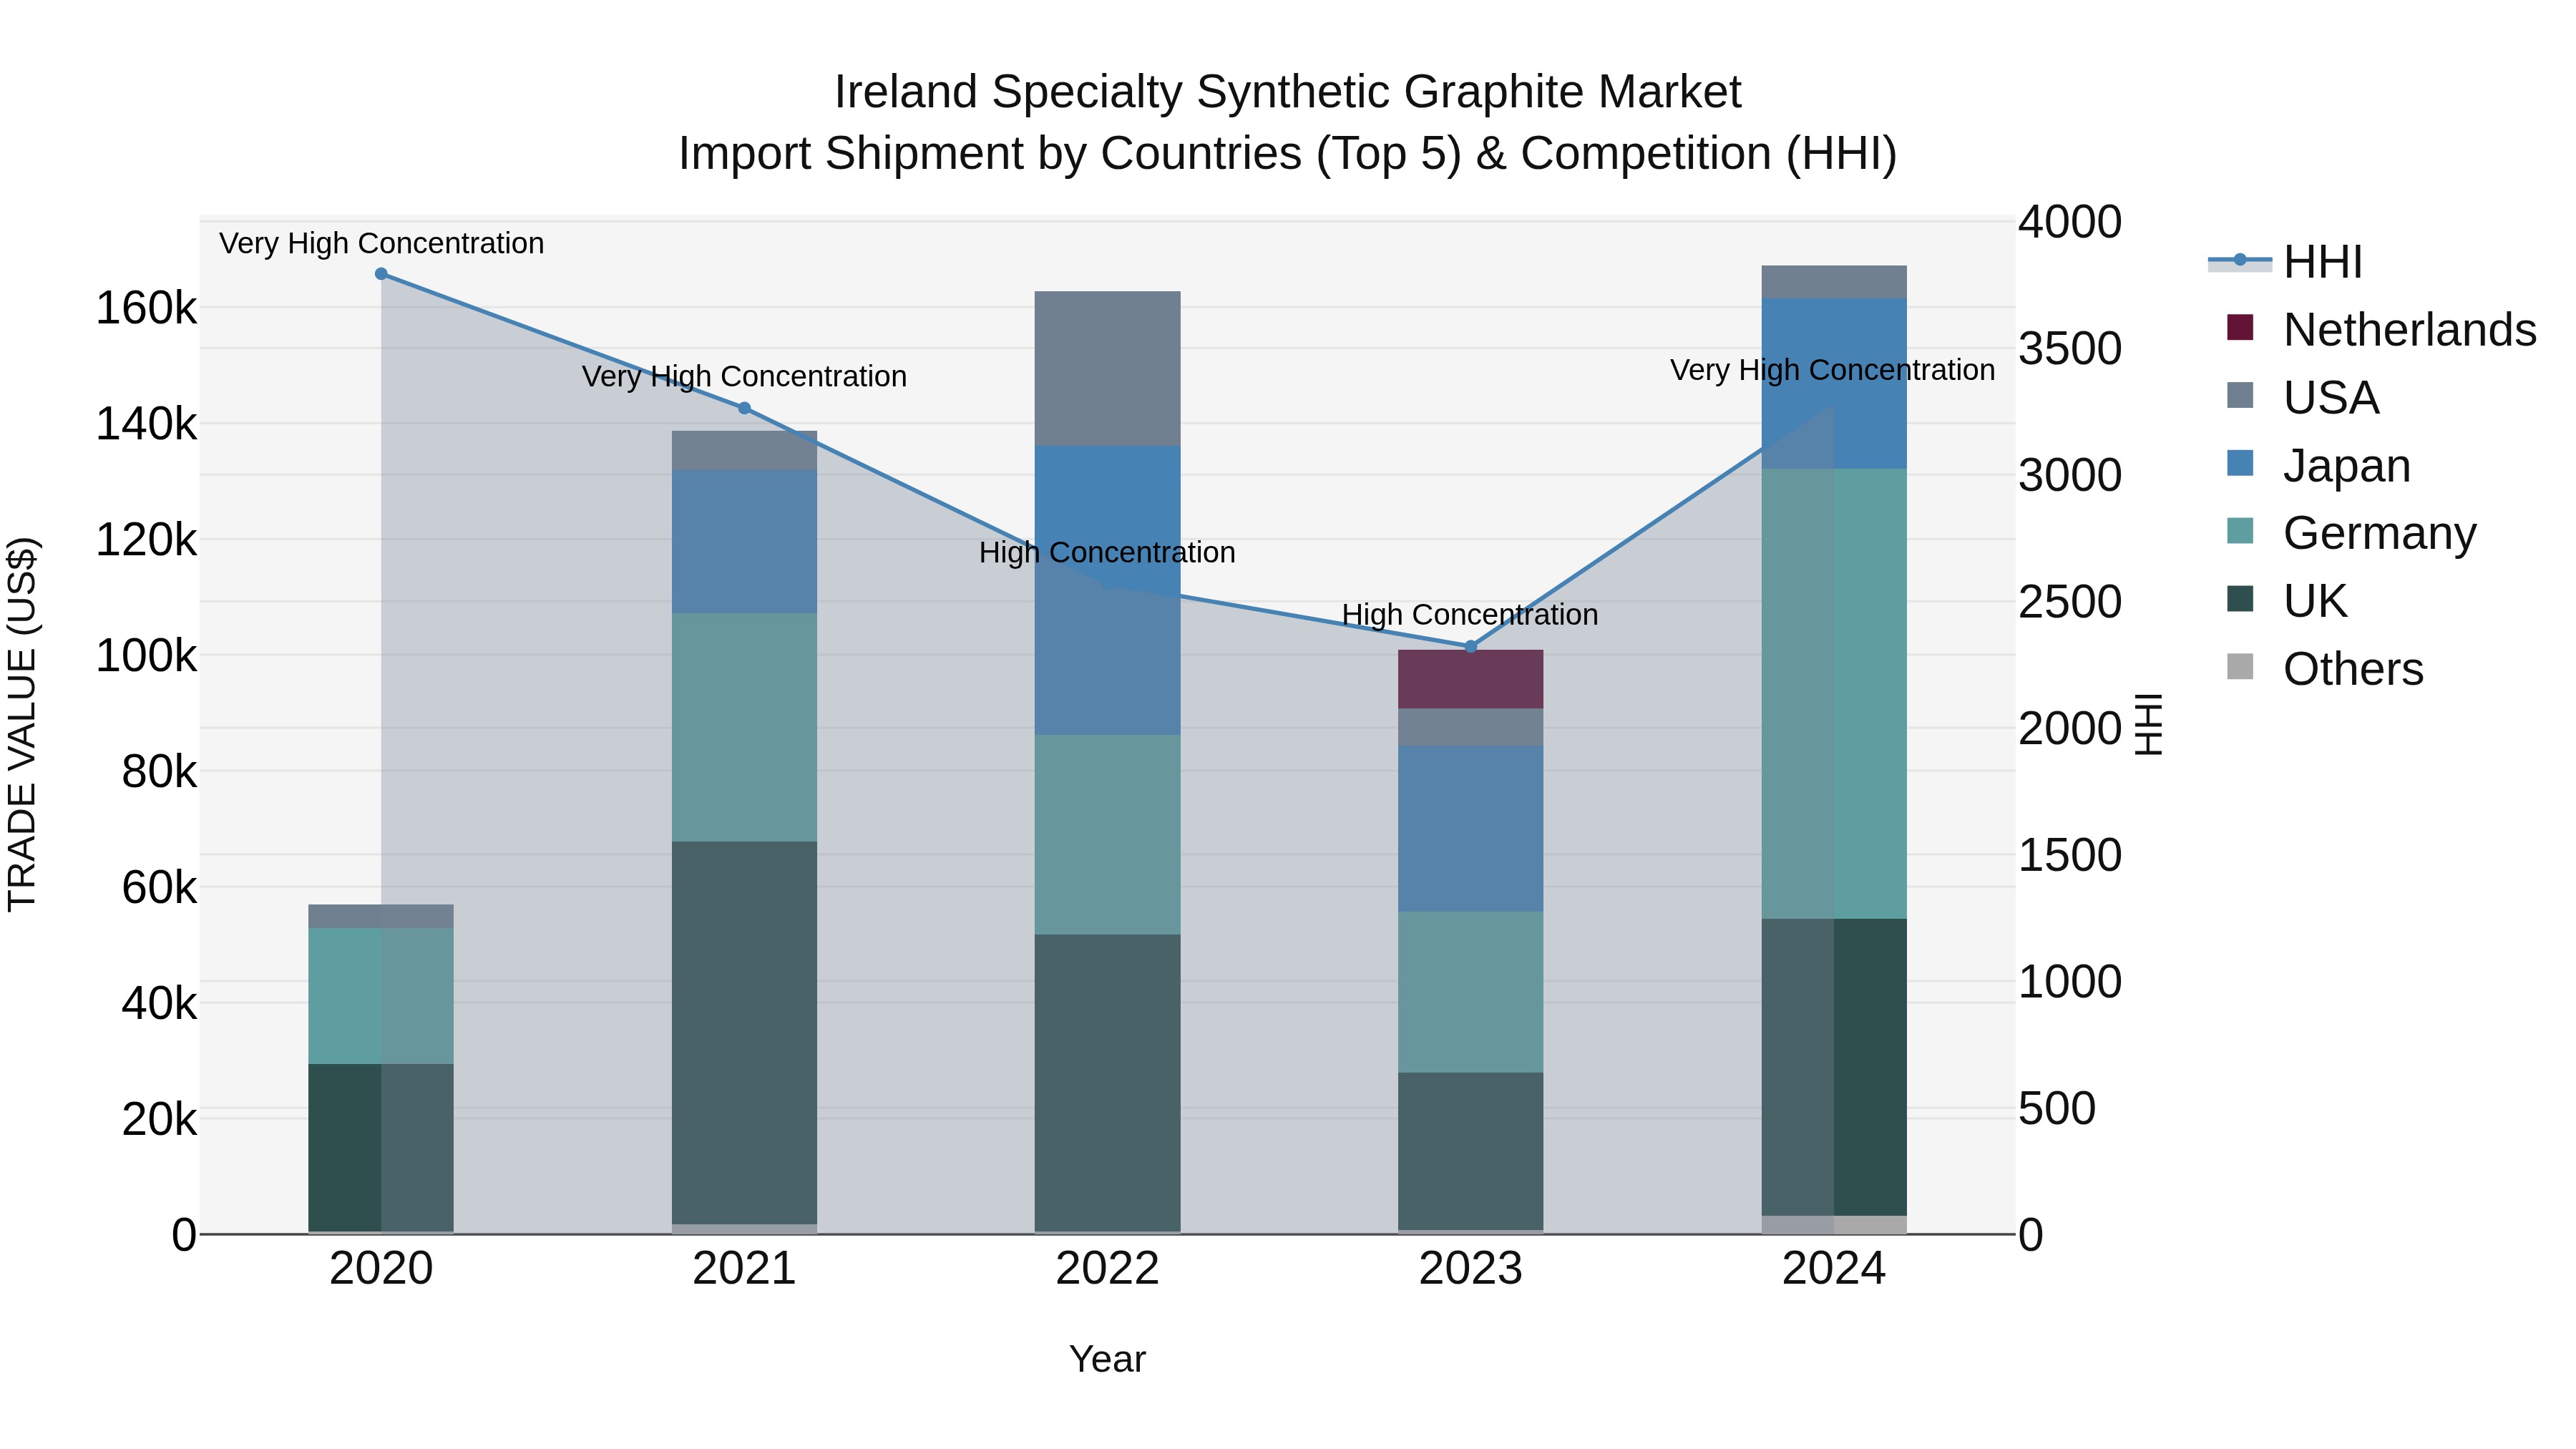Click the HHI data point for 2021
Screen dimensions: 2576x1449
[744, 408]
